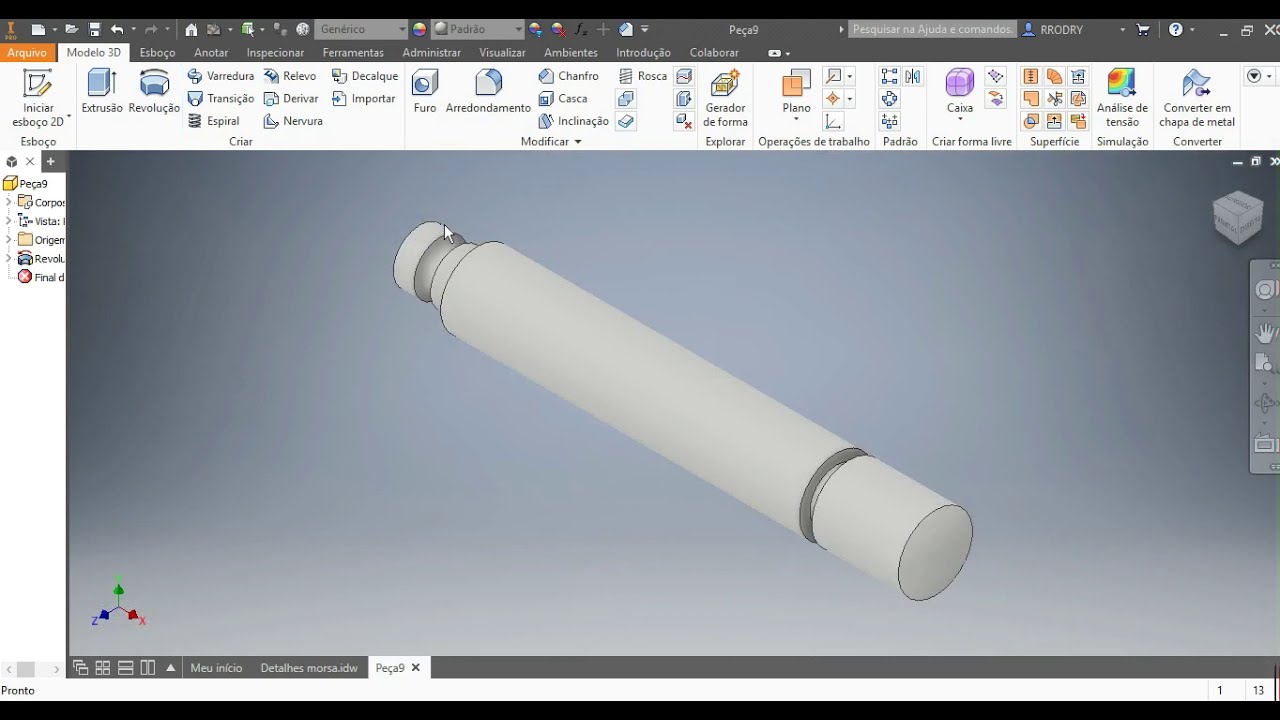Image resolution: width=1280 pixels, height=720 pixels.
Task: Choose the Casca shell tool
Action: [563, 98]
